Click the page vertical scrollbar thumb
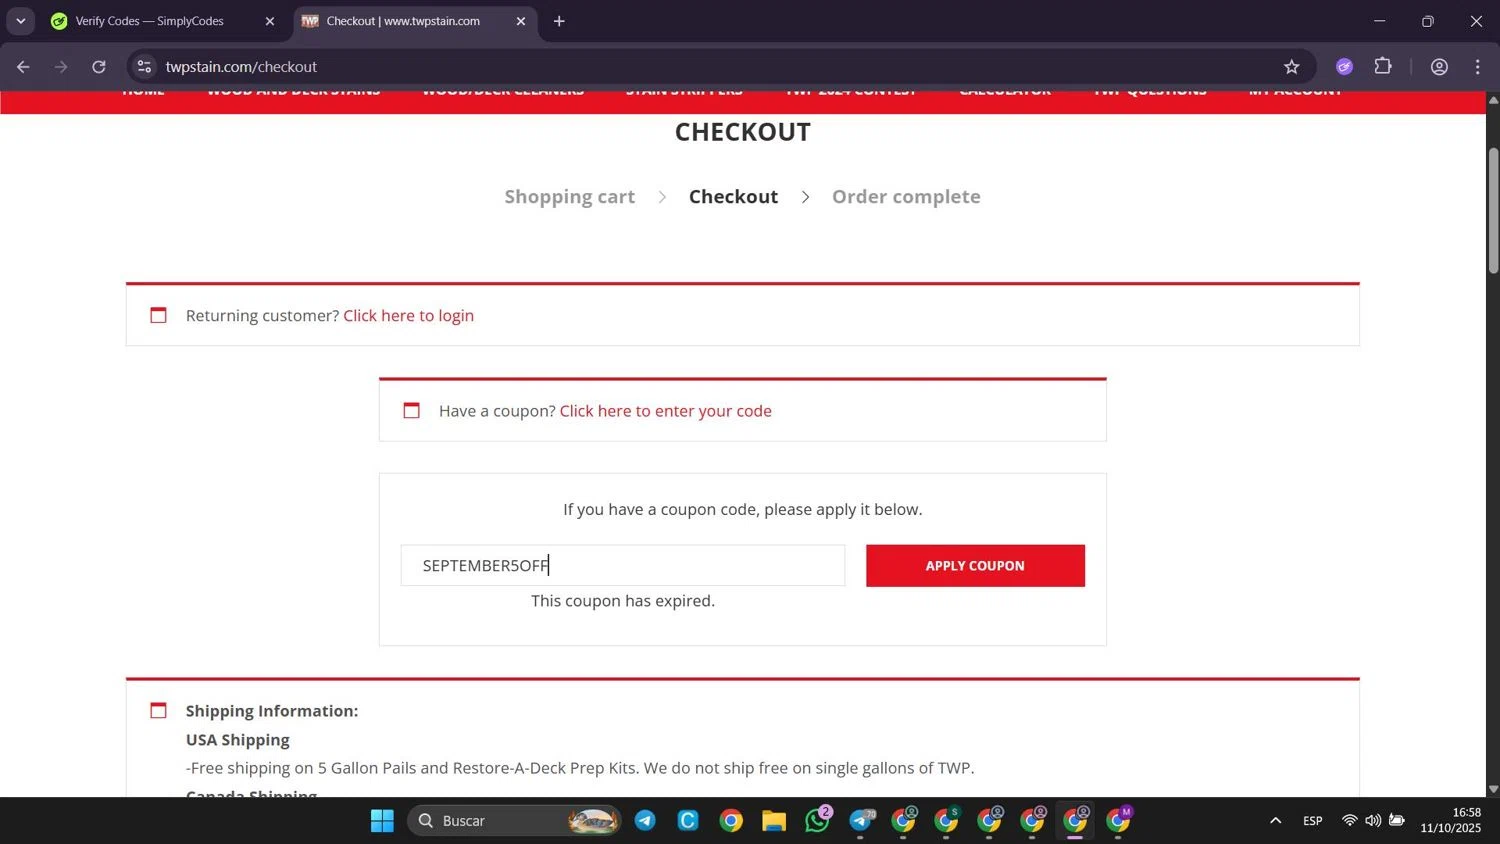This screenshot has width=1500, height=844. (x=1493, y=210)
